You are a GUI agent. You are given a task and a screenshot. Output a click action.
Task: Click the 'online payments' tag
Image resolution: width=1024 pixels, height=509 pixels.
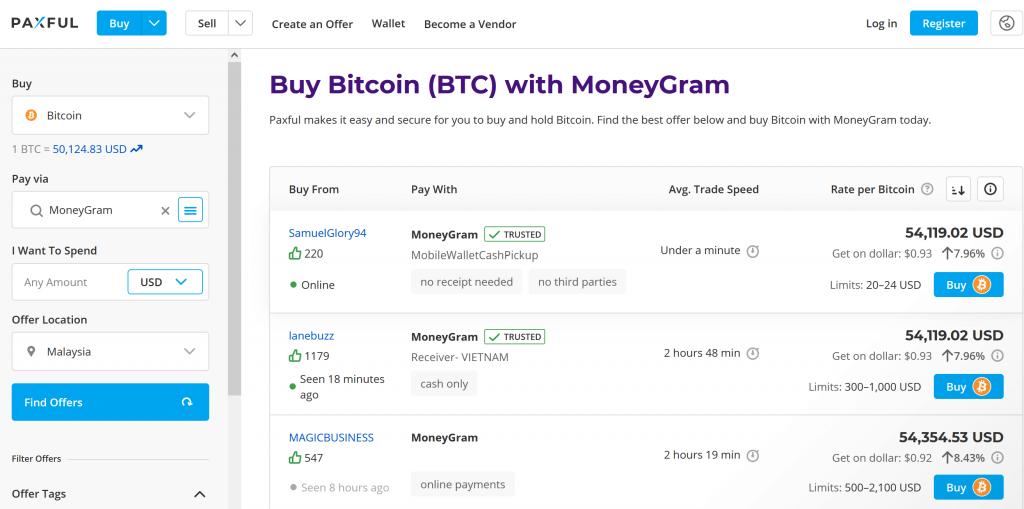click(462, 484)
